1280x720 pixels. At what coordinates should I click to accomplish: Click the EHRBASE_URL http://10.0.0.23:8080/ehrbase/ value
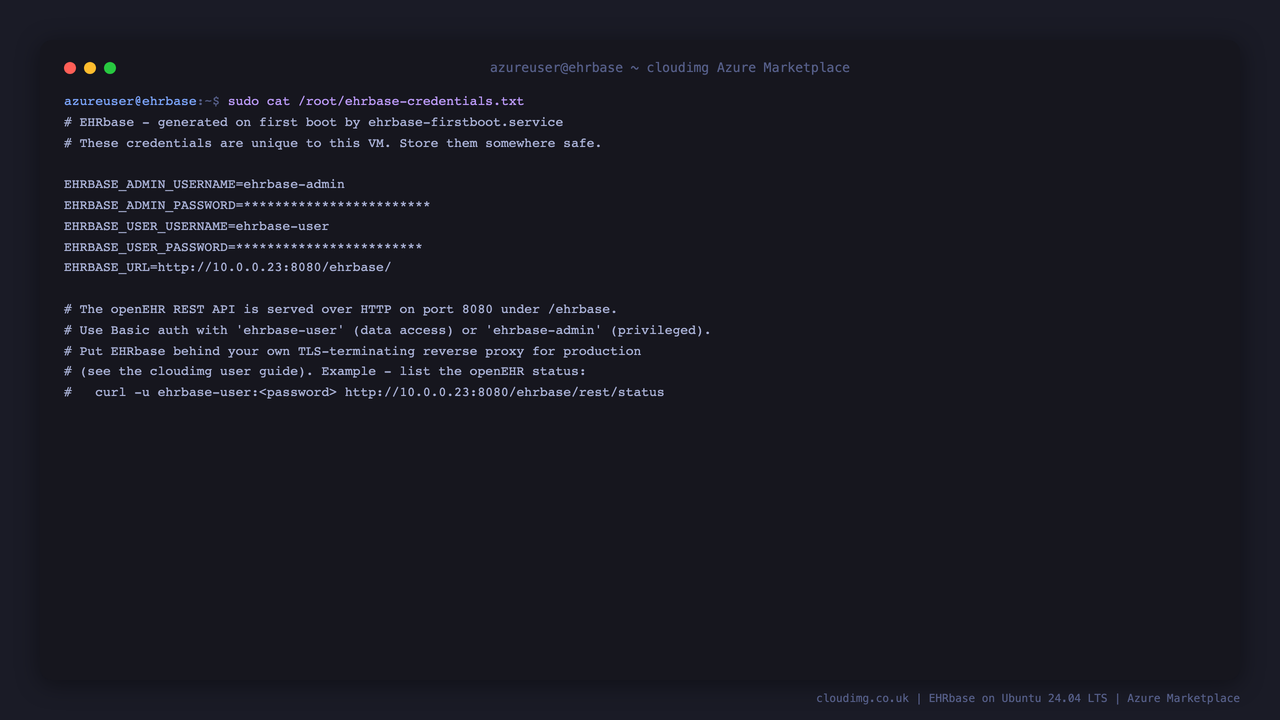(274, 267)
